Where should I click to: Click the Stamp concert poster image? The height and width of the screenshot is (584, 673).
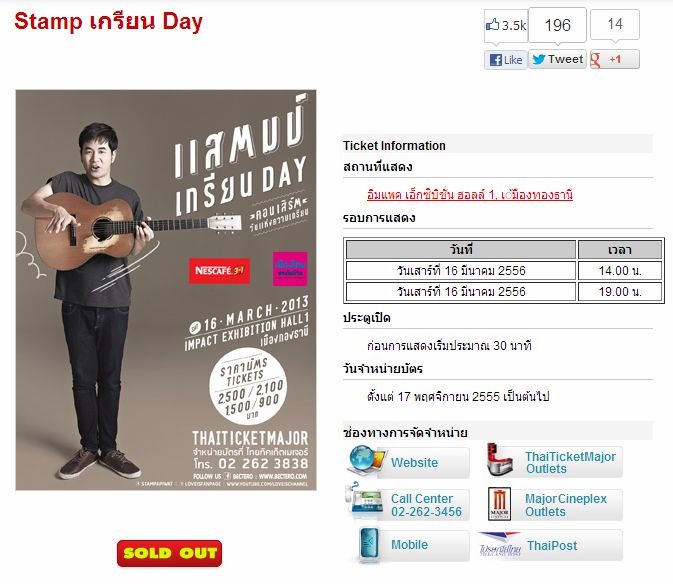pyautogui.click(x=166, y=290)
